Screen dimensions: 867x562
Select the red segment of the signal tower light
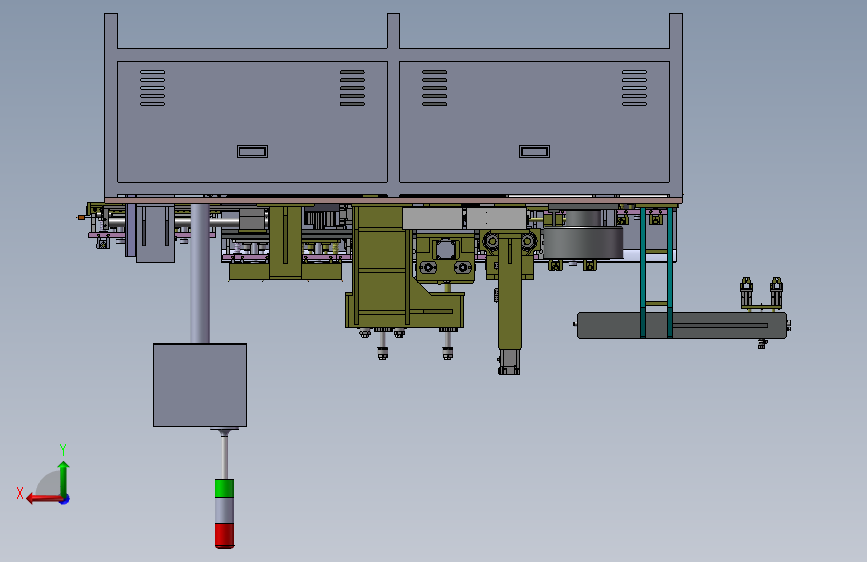click(224, 535)
